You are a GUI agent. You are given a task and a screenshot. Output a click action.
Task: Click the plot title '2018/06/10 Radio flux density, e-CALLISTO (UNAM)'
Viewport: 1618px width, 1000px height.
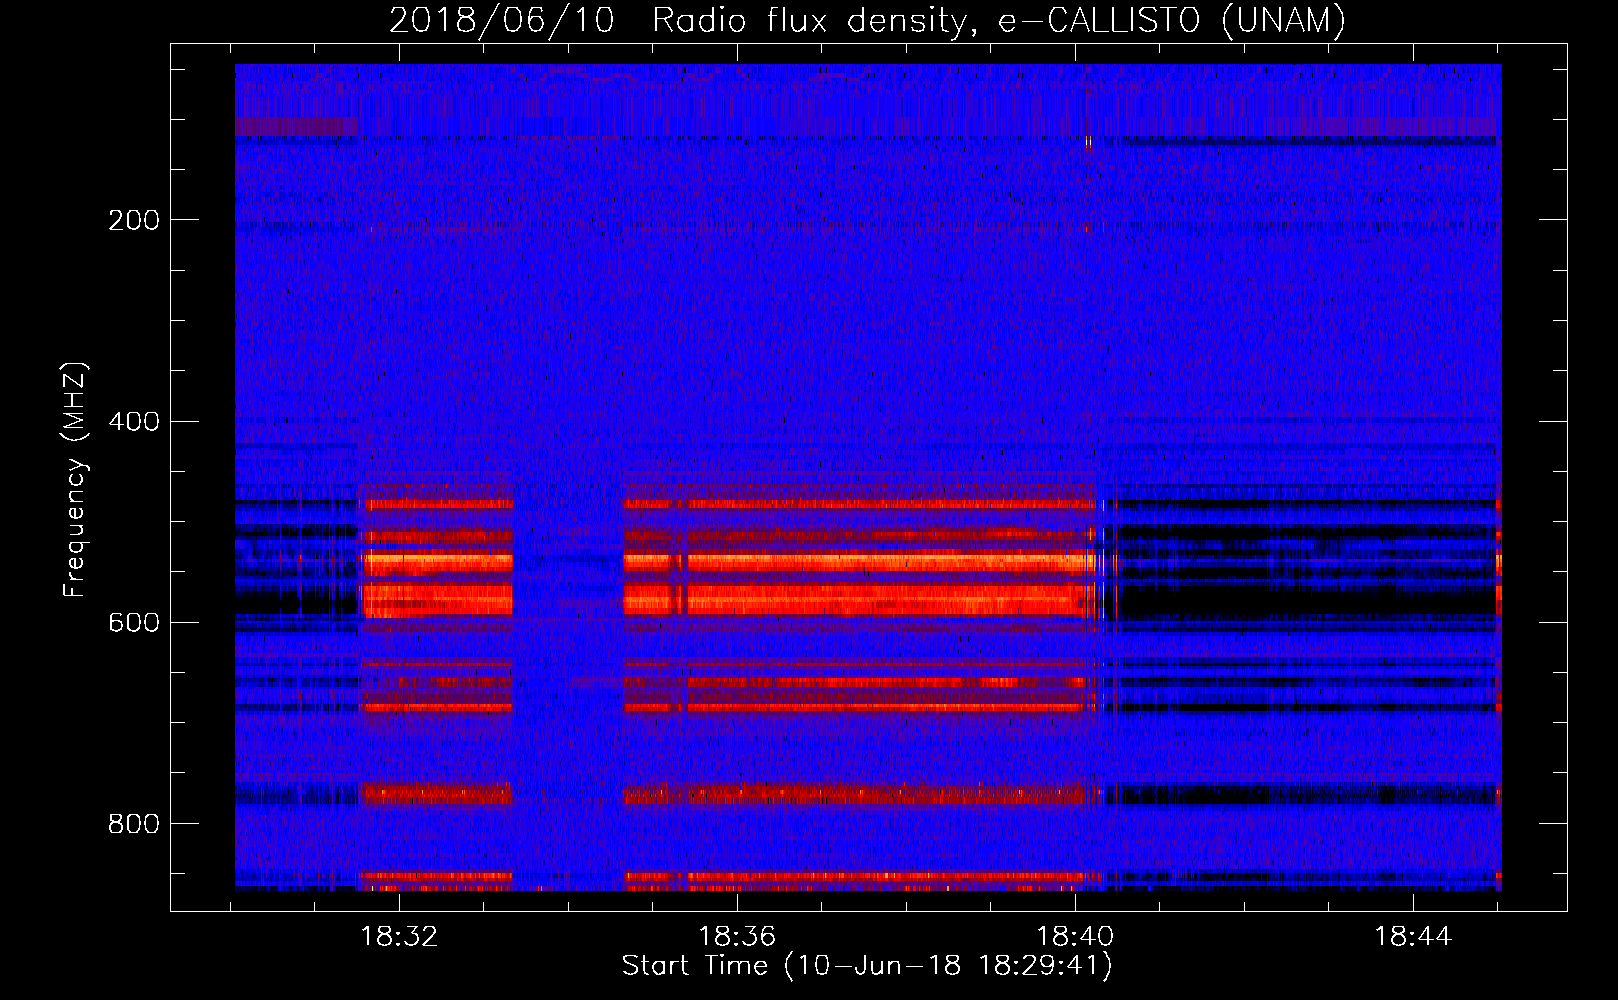[867, 20]
